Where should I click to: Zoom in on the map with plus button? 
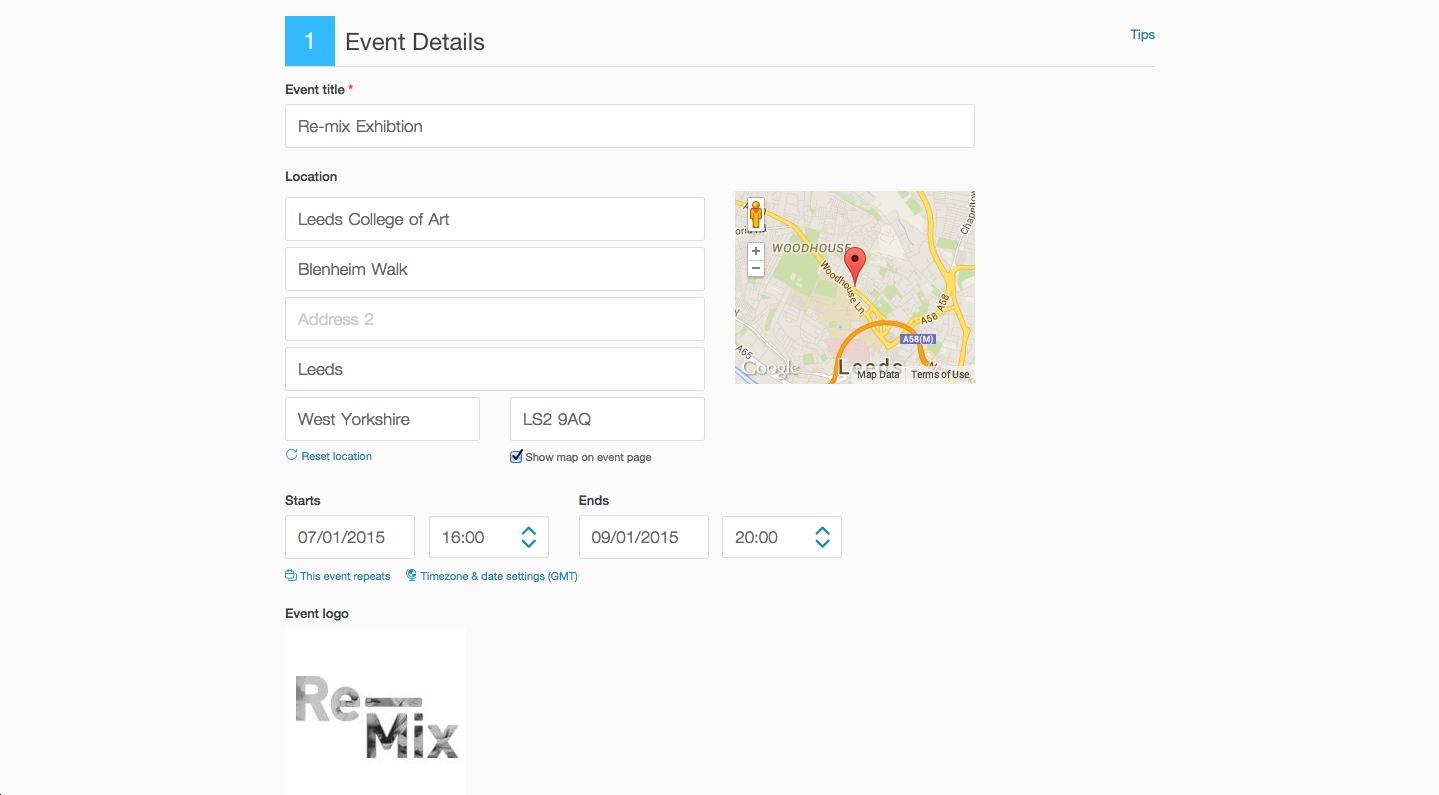pos(756,251)
